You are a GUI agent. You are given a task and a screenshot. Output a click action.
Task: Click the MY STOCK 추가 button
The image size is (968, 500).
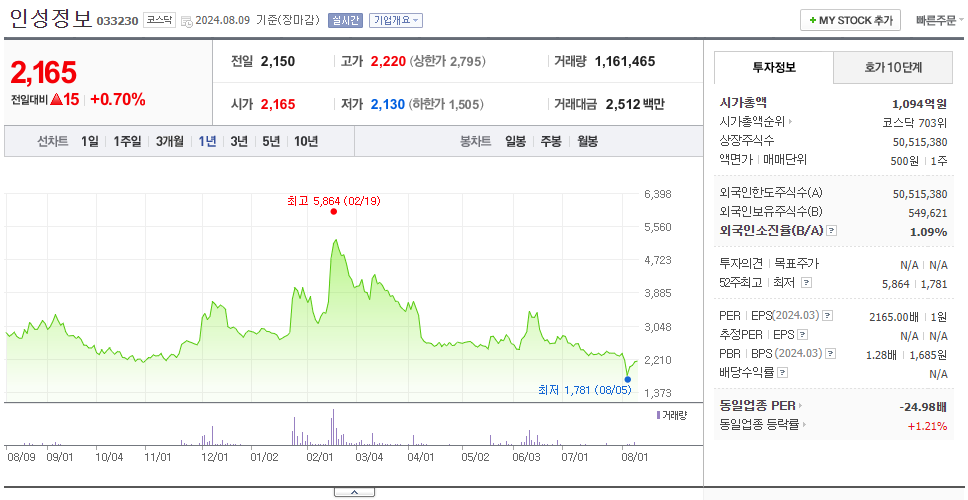point(851,20)
